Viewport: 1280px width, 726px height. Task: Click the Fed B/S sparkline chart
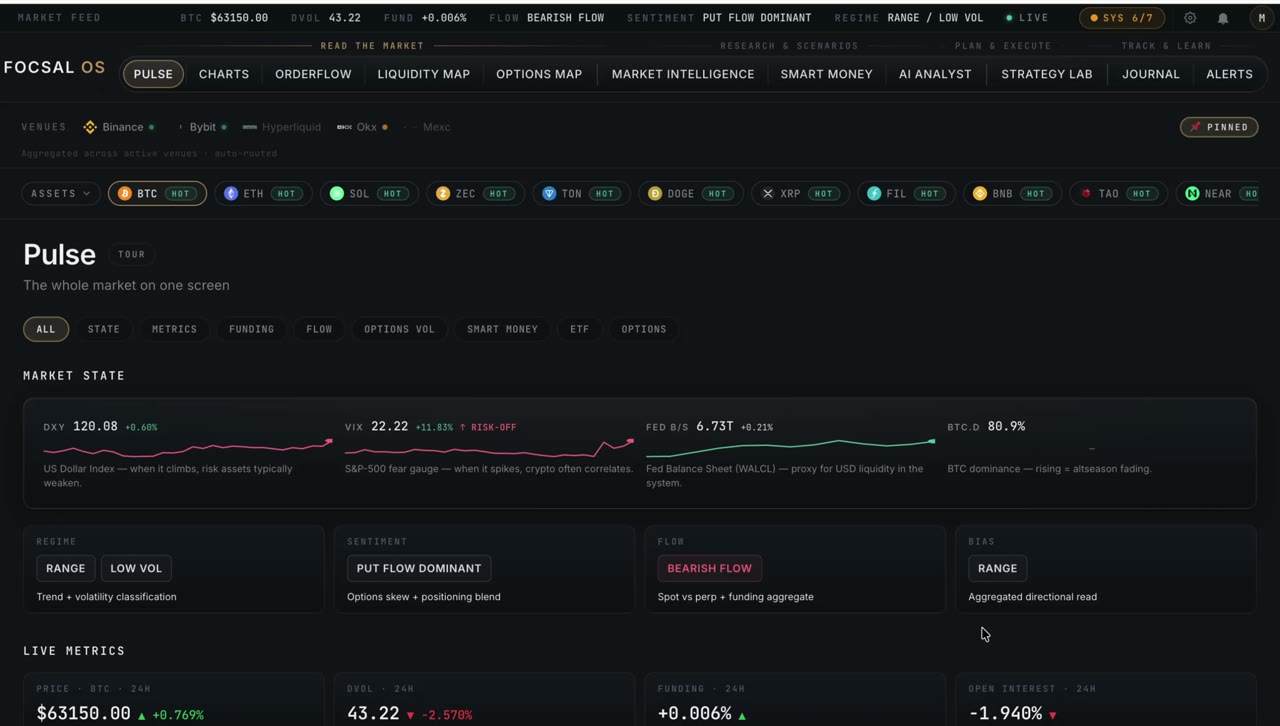tap(790, 447)
